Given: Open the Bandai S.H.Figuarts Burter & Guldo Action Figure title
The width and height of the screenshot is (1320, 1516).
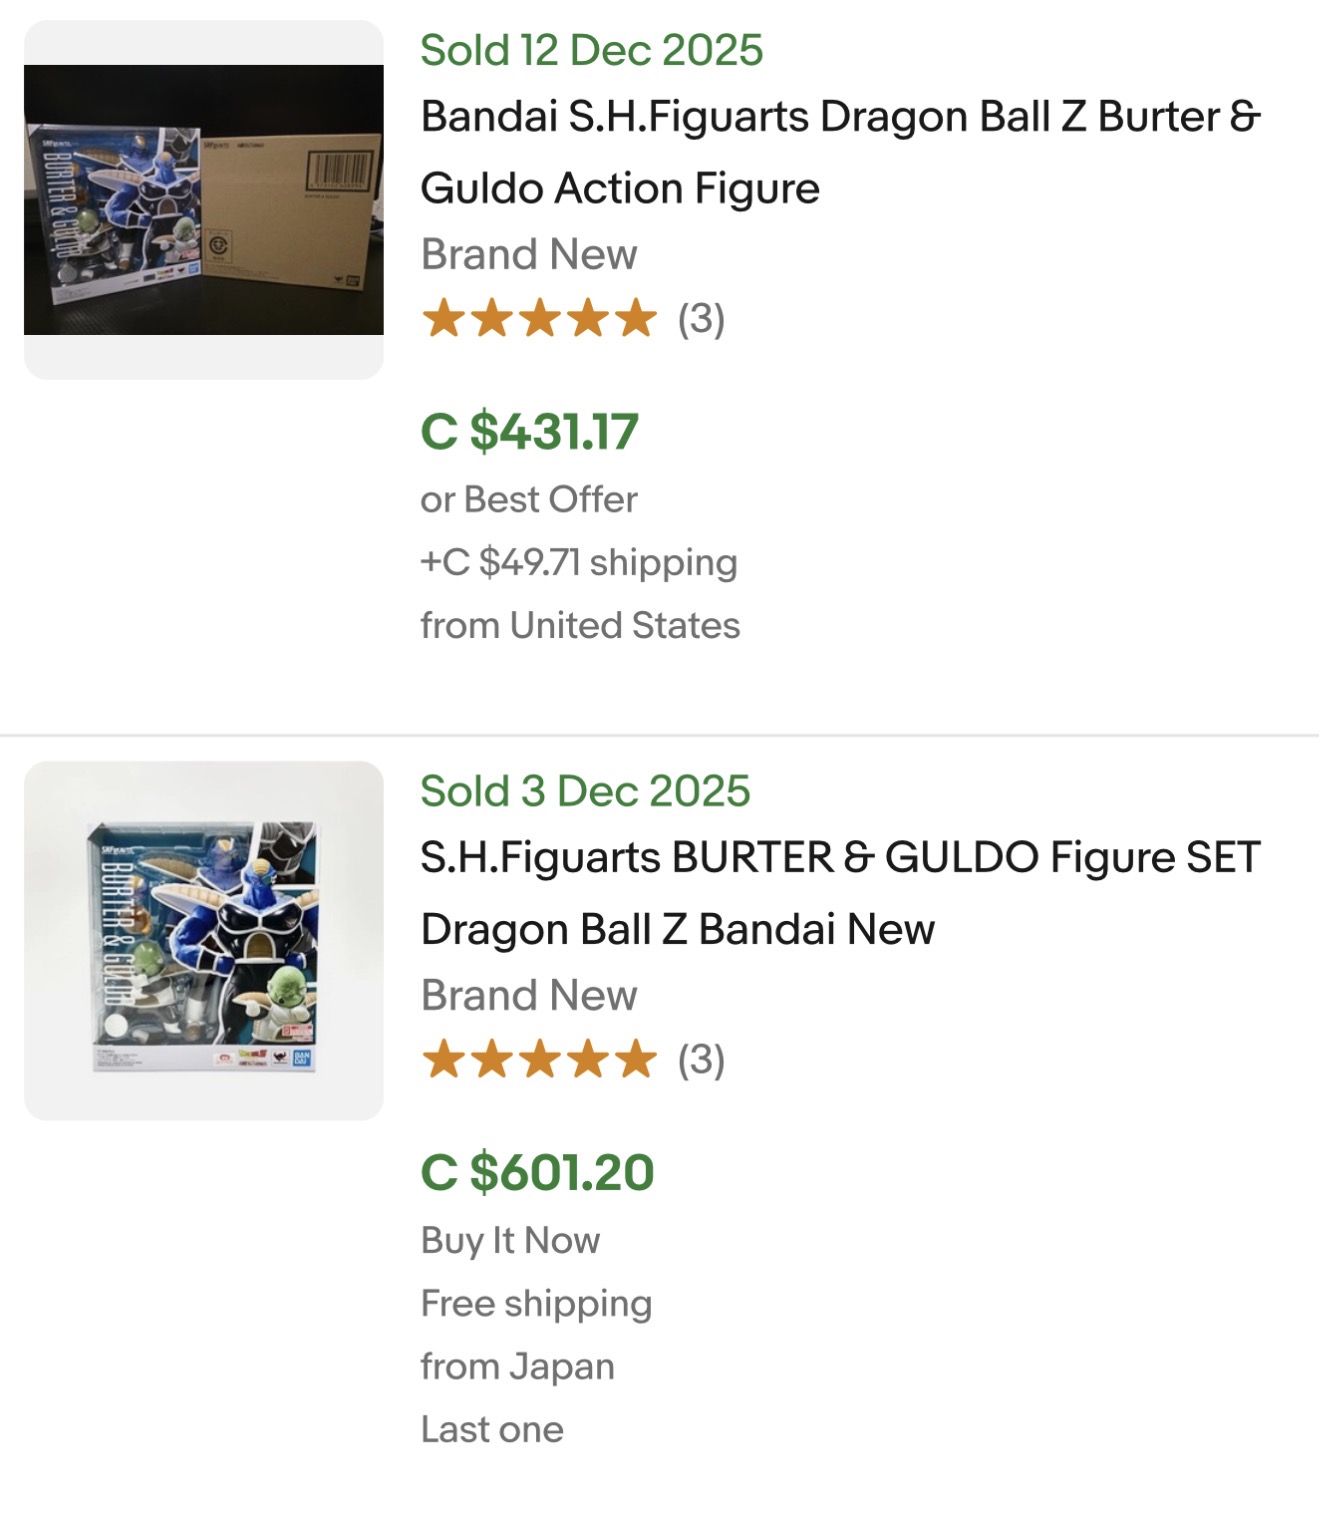Looking at the screenshot, I should point(840,152).
